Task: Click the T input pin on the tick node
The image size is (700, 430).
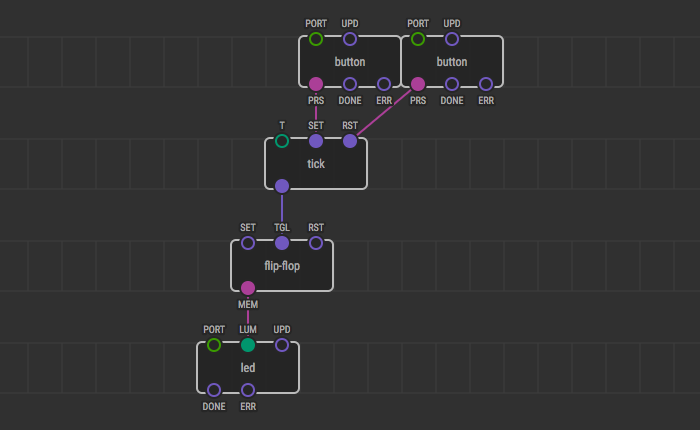Action: coord(282,141)
